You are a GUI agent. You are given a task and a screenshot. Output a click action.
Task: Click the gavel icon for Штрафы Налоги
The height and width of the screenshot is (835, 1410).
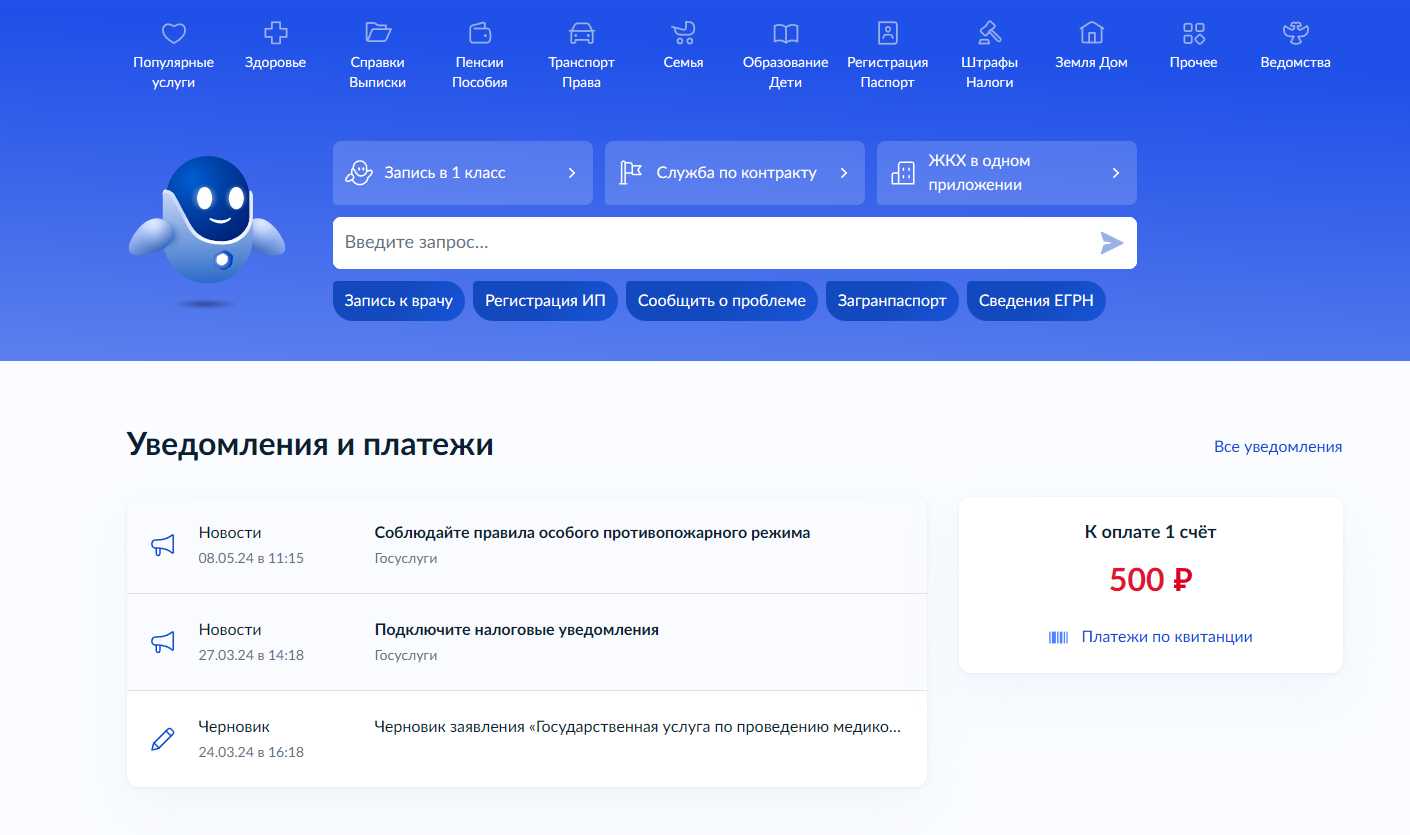pyautogui.click(x=990, y=33)
